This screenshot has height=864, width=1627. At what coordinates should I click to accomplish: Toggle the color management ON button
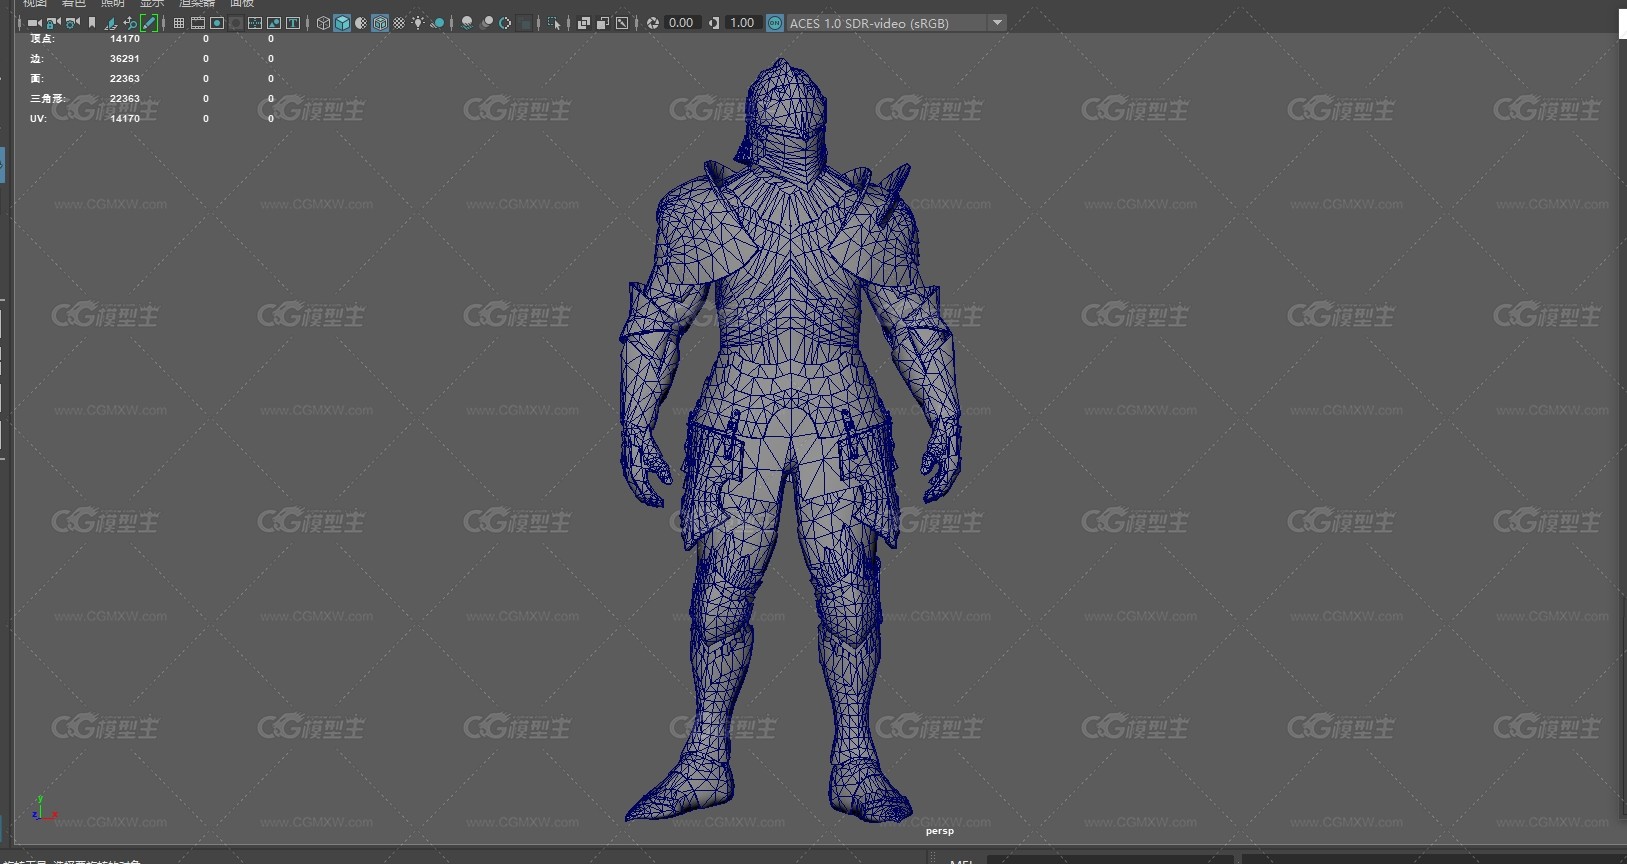775,23
